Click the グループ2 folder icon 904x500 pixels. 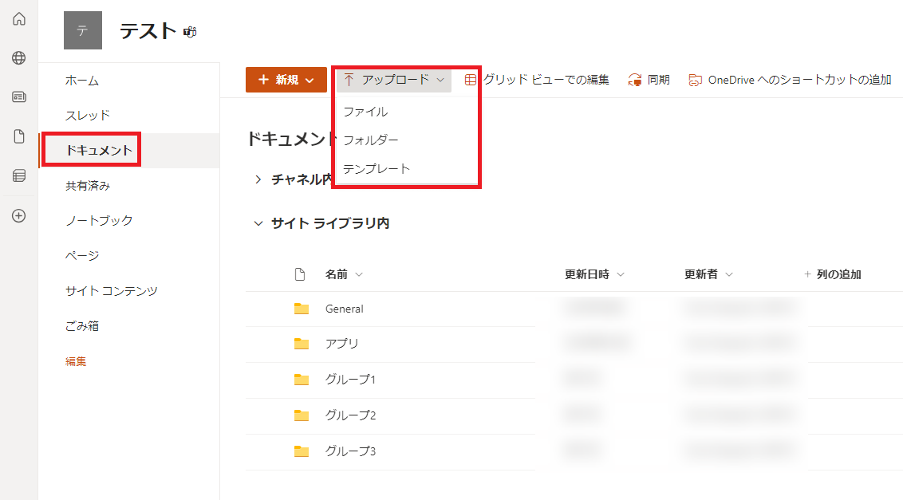302,415
